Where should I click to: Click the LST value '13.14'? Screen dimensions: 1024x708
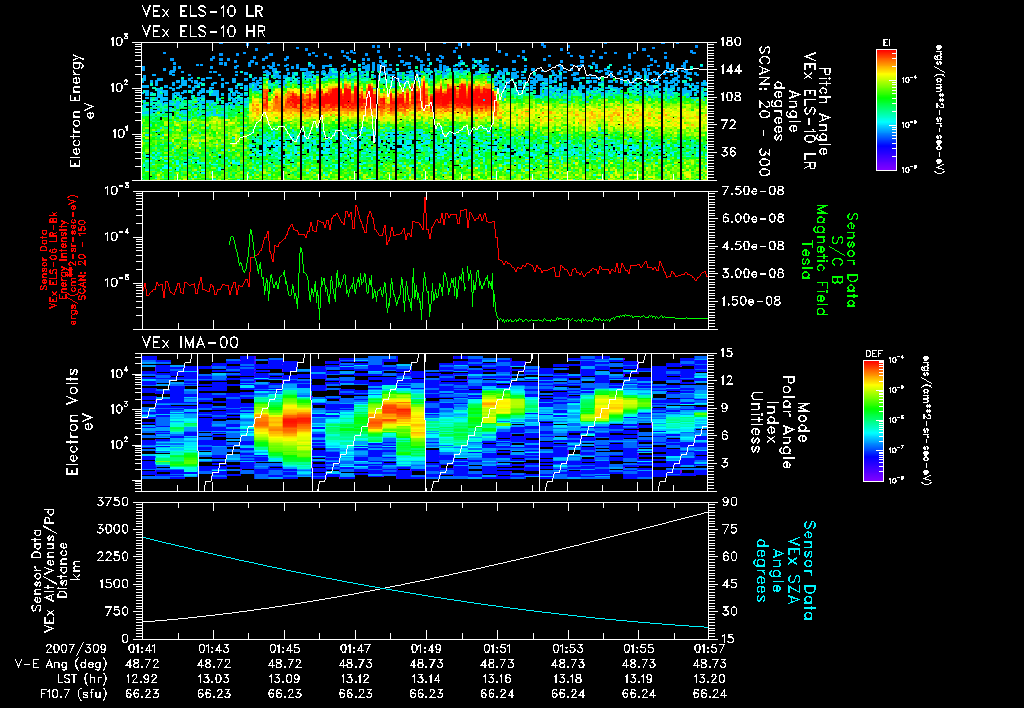click(x=426, y=679)
